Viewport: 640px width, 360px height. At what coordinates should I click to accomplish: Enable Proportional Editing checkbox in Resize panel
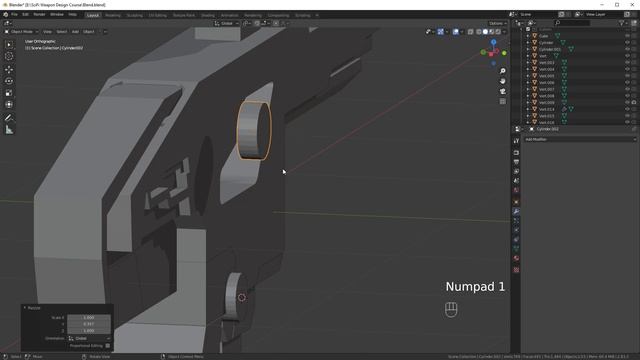click(x=108, y=346)
